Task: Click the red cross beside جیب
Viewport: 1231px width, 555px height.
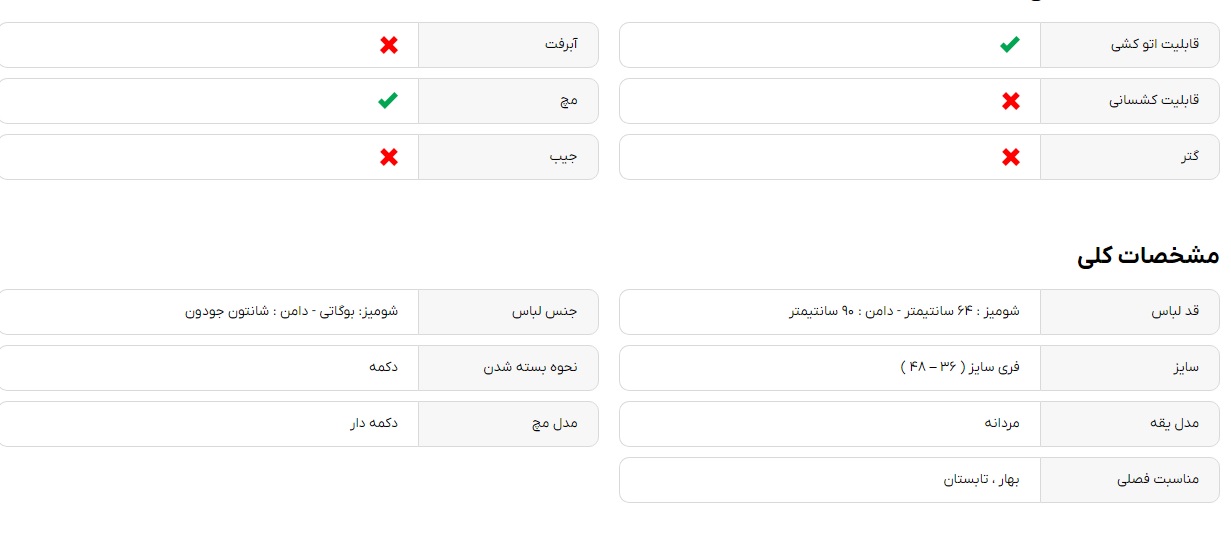Action: point(389,157)
